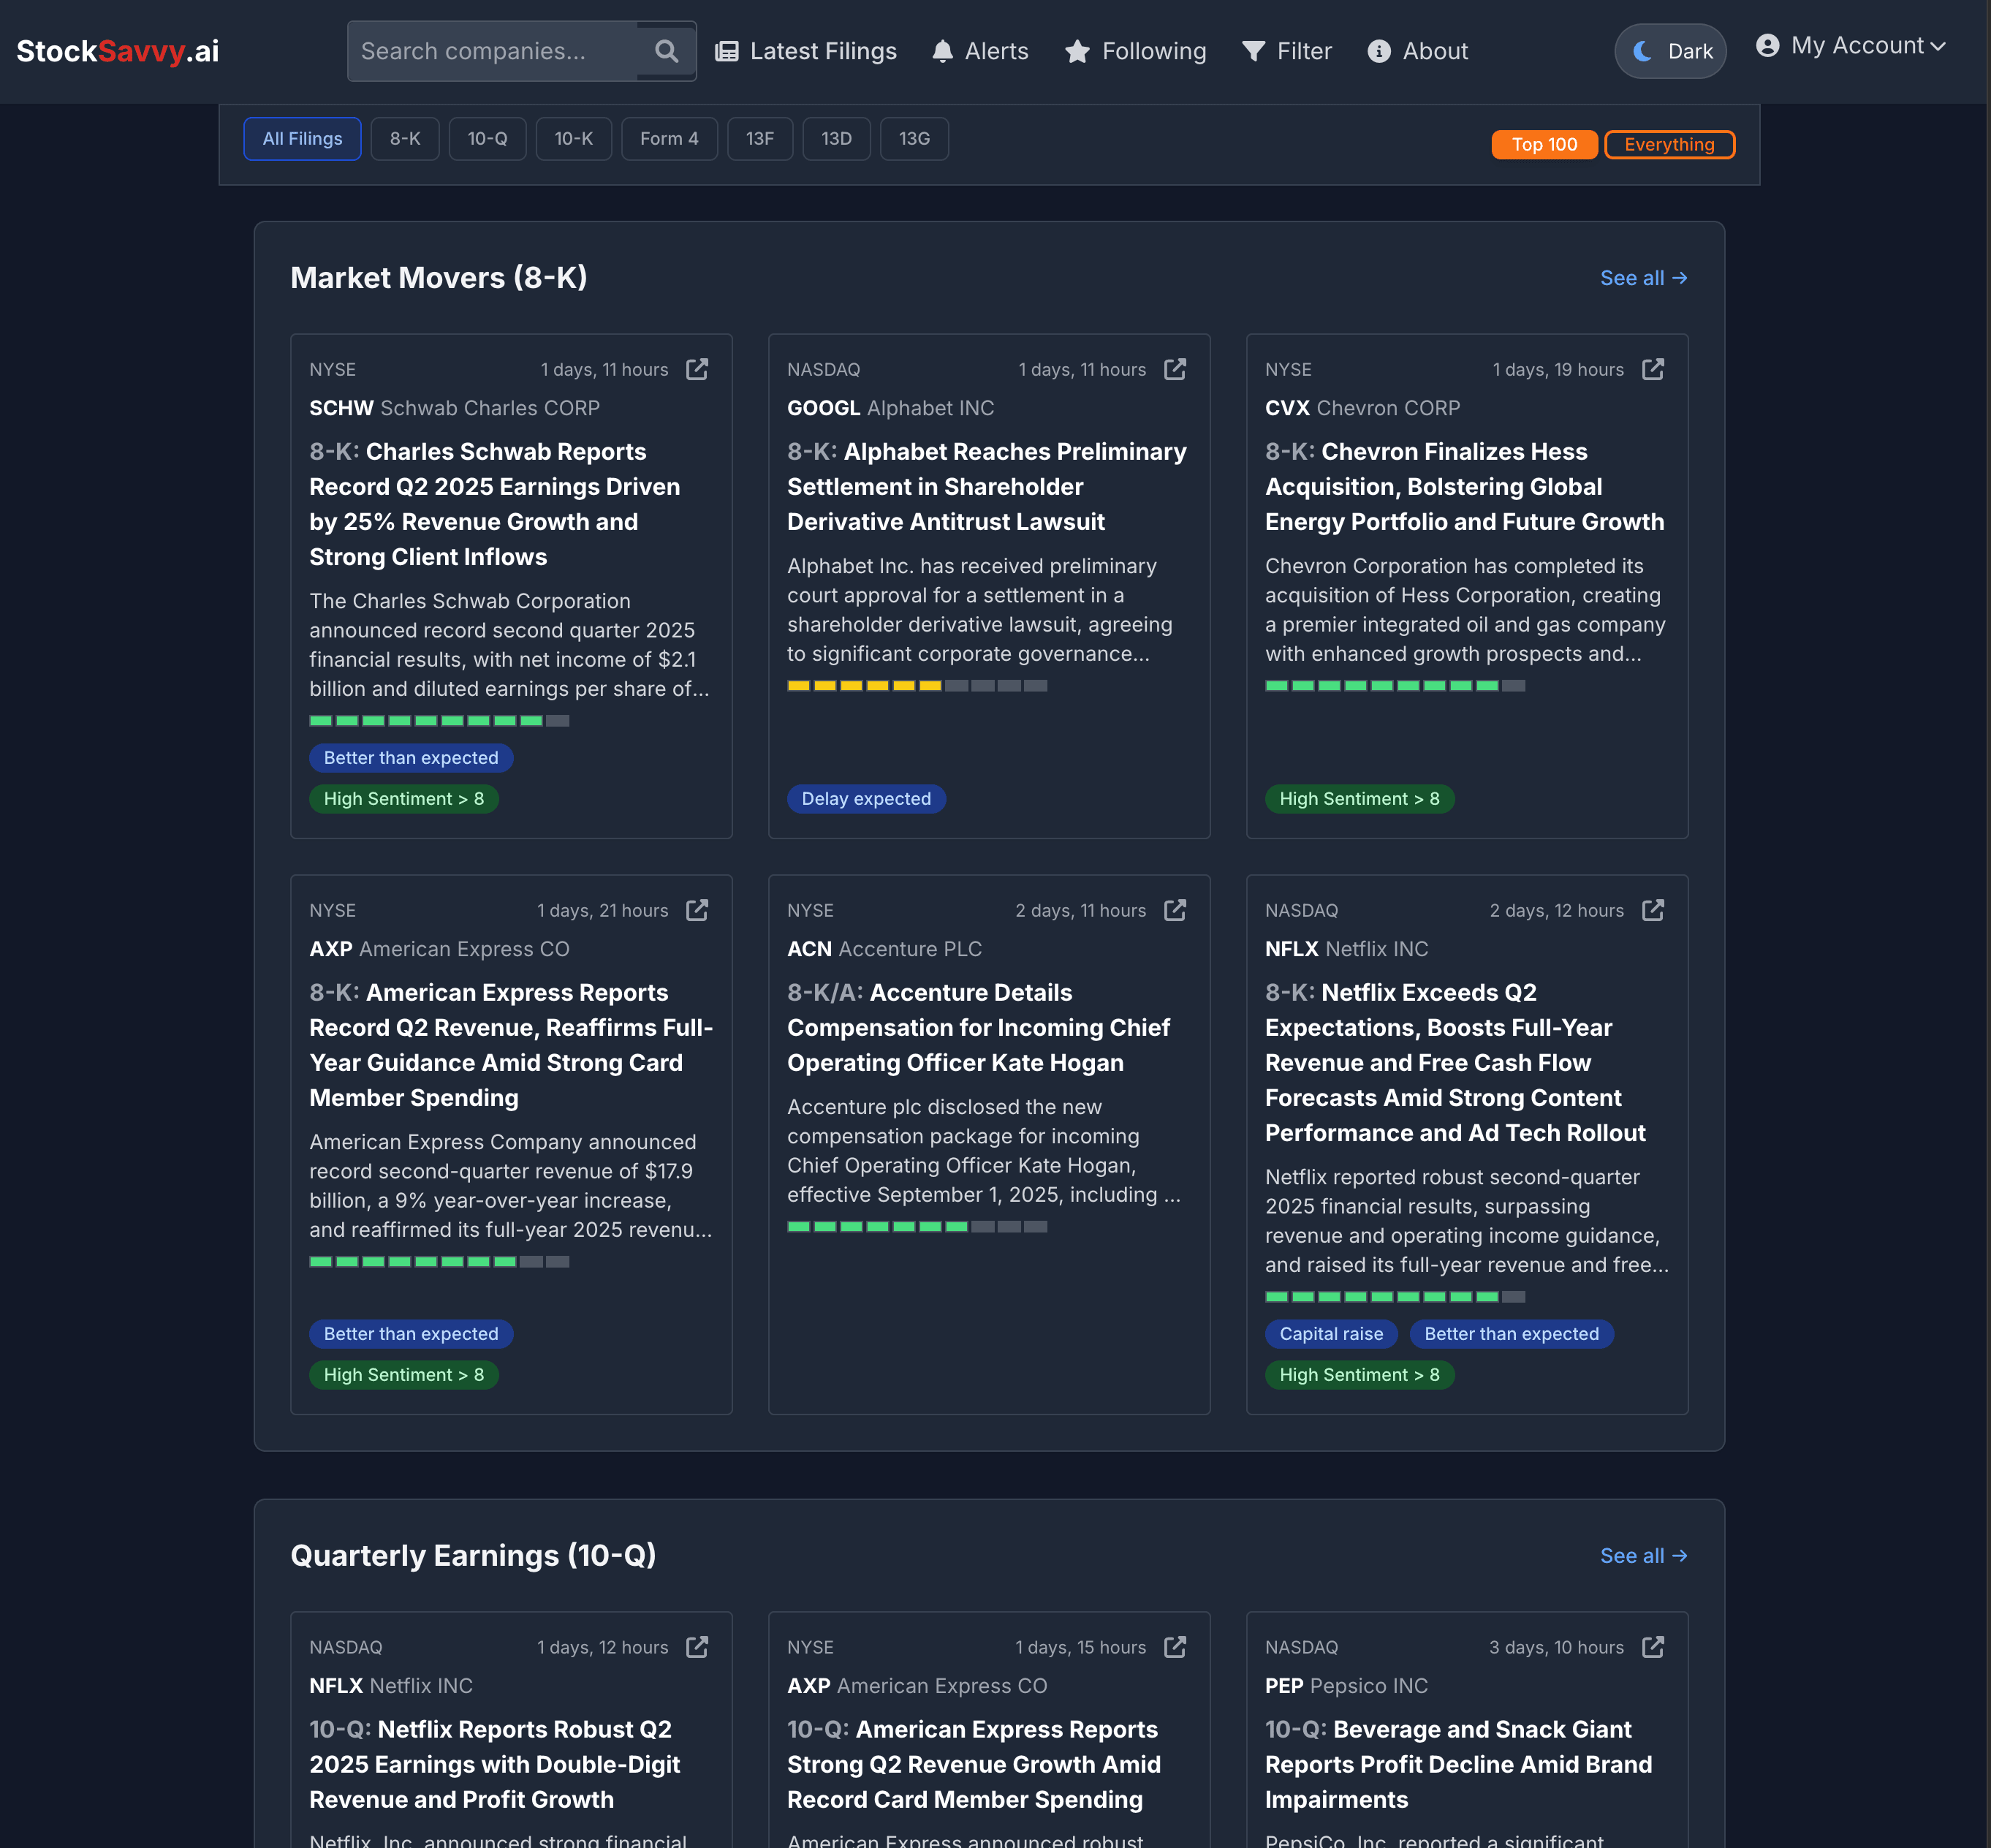Go to StockSavvy.ai home logo
The image size is (1991, 1848).
click(118, 51)
